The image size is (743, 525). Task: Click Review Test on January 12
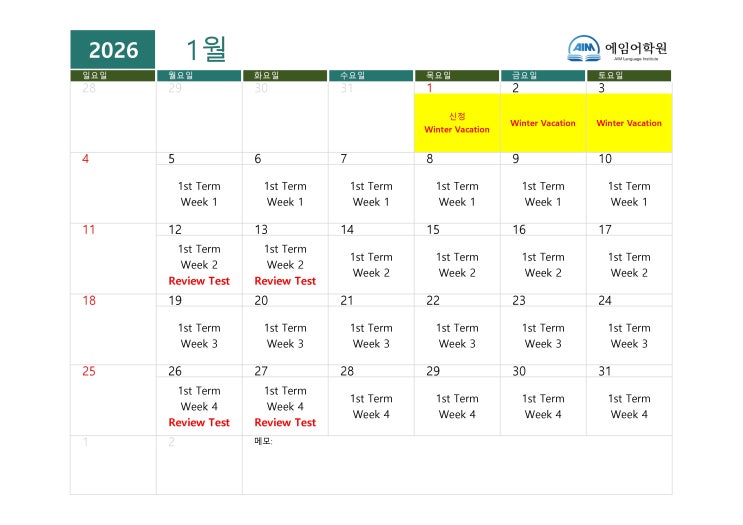199,281
